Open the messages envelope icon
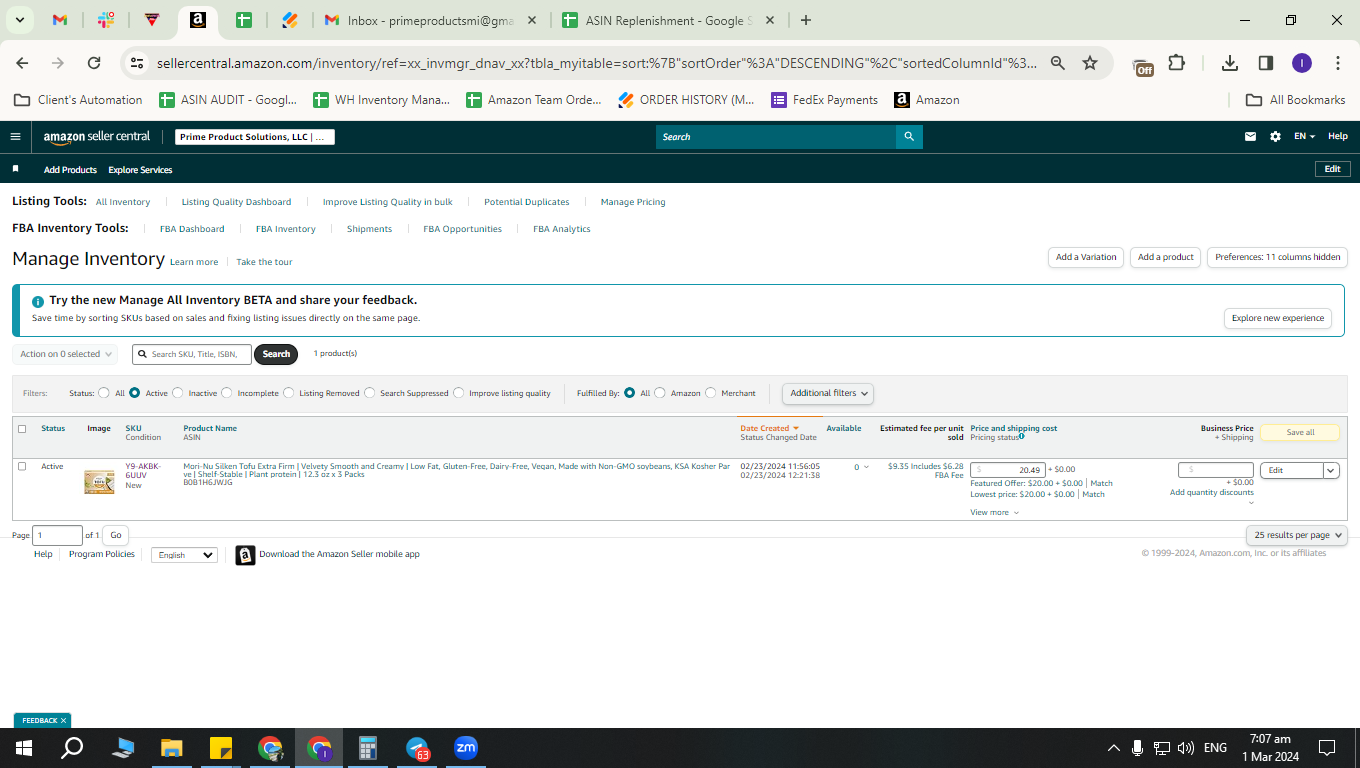Viewport: 1360px width, 768px height. pyautogui.click(x=1250, y=137)
